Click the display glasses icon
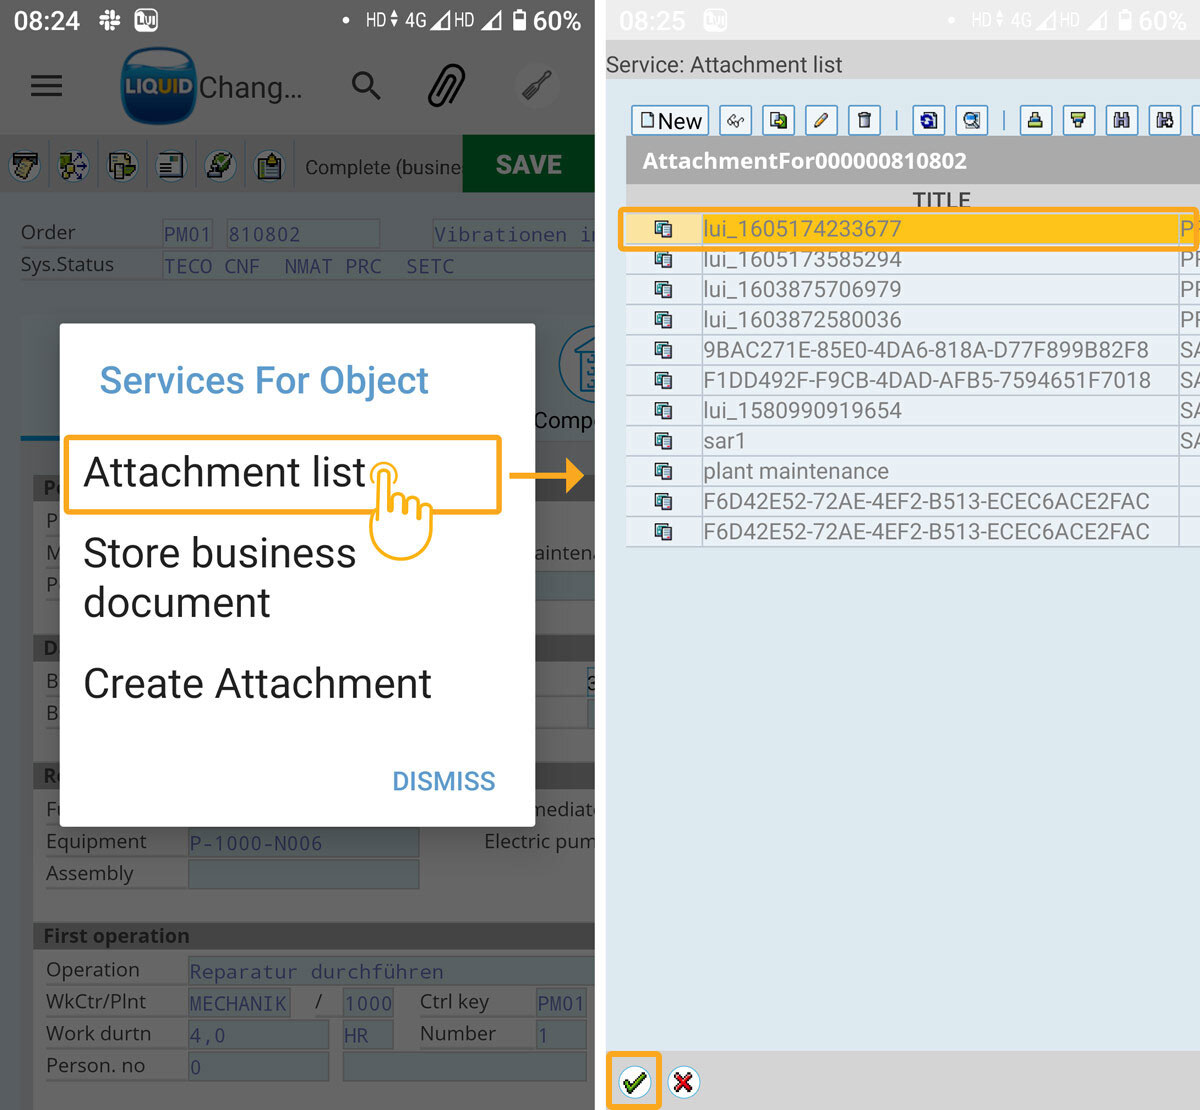The image size is (1200, 1110). point(735,121)
